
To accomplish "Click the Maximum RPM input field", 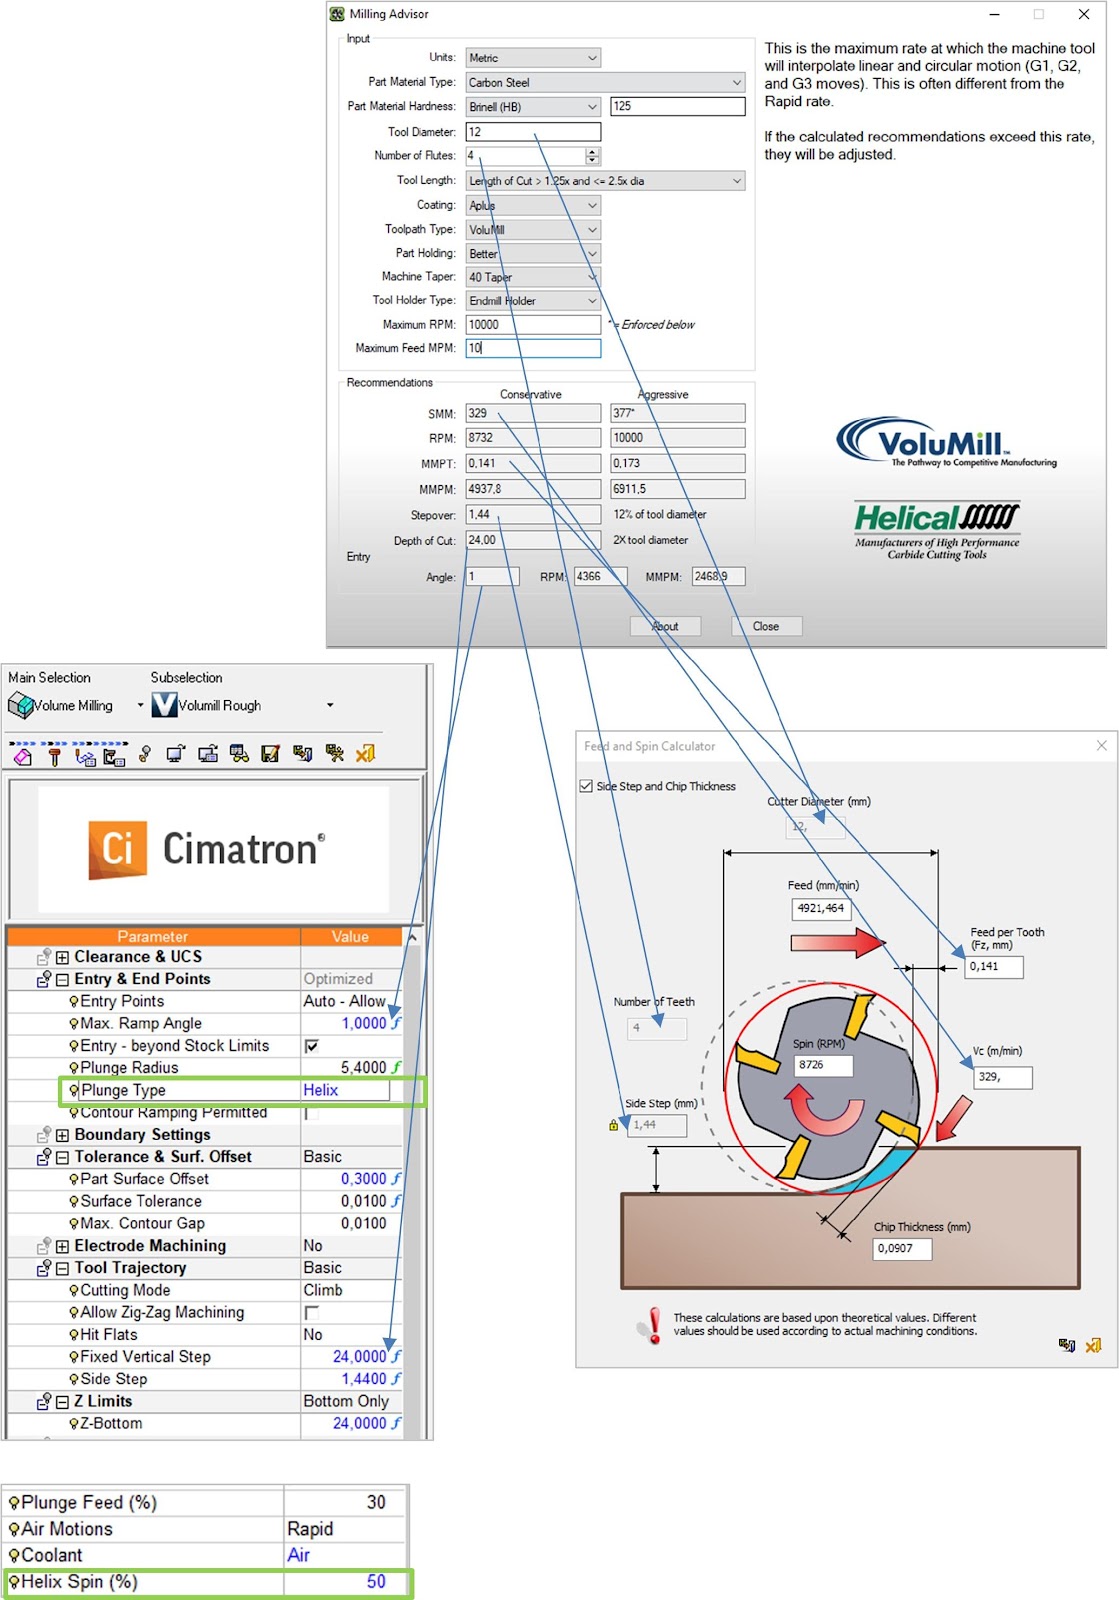I will 533,324.
